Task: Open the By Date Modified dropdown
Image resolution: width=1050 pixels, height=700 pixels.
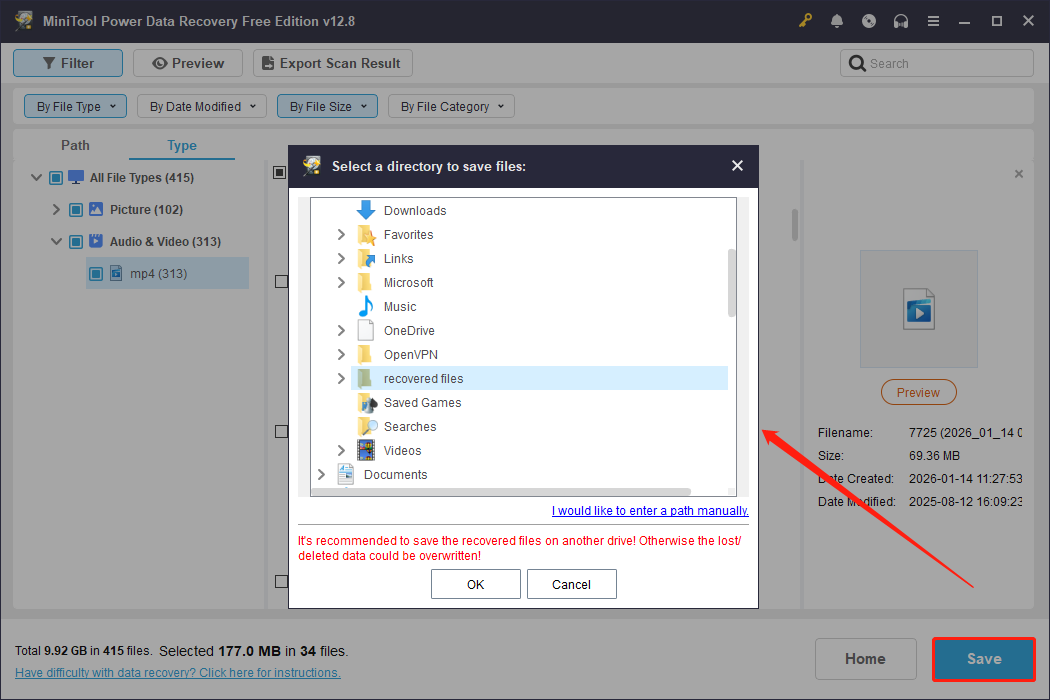Action: 201,105
